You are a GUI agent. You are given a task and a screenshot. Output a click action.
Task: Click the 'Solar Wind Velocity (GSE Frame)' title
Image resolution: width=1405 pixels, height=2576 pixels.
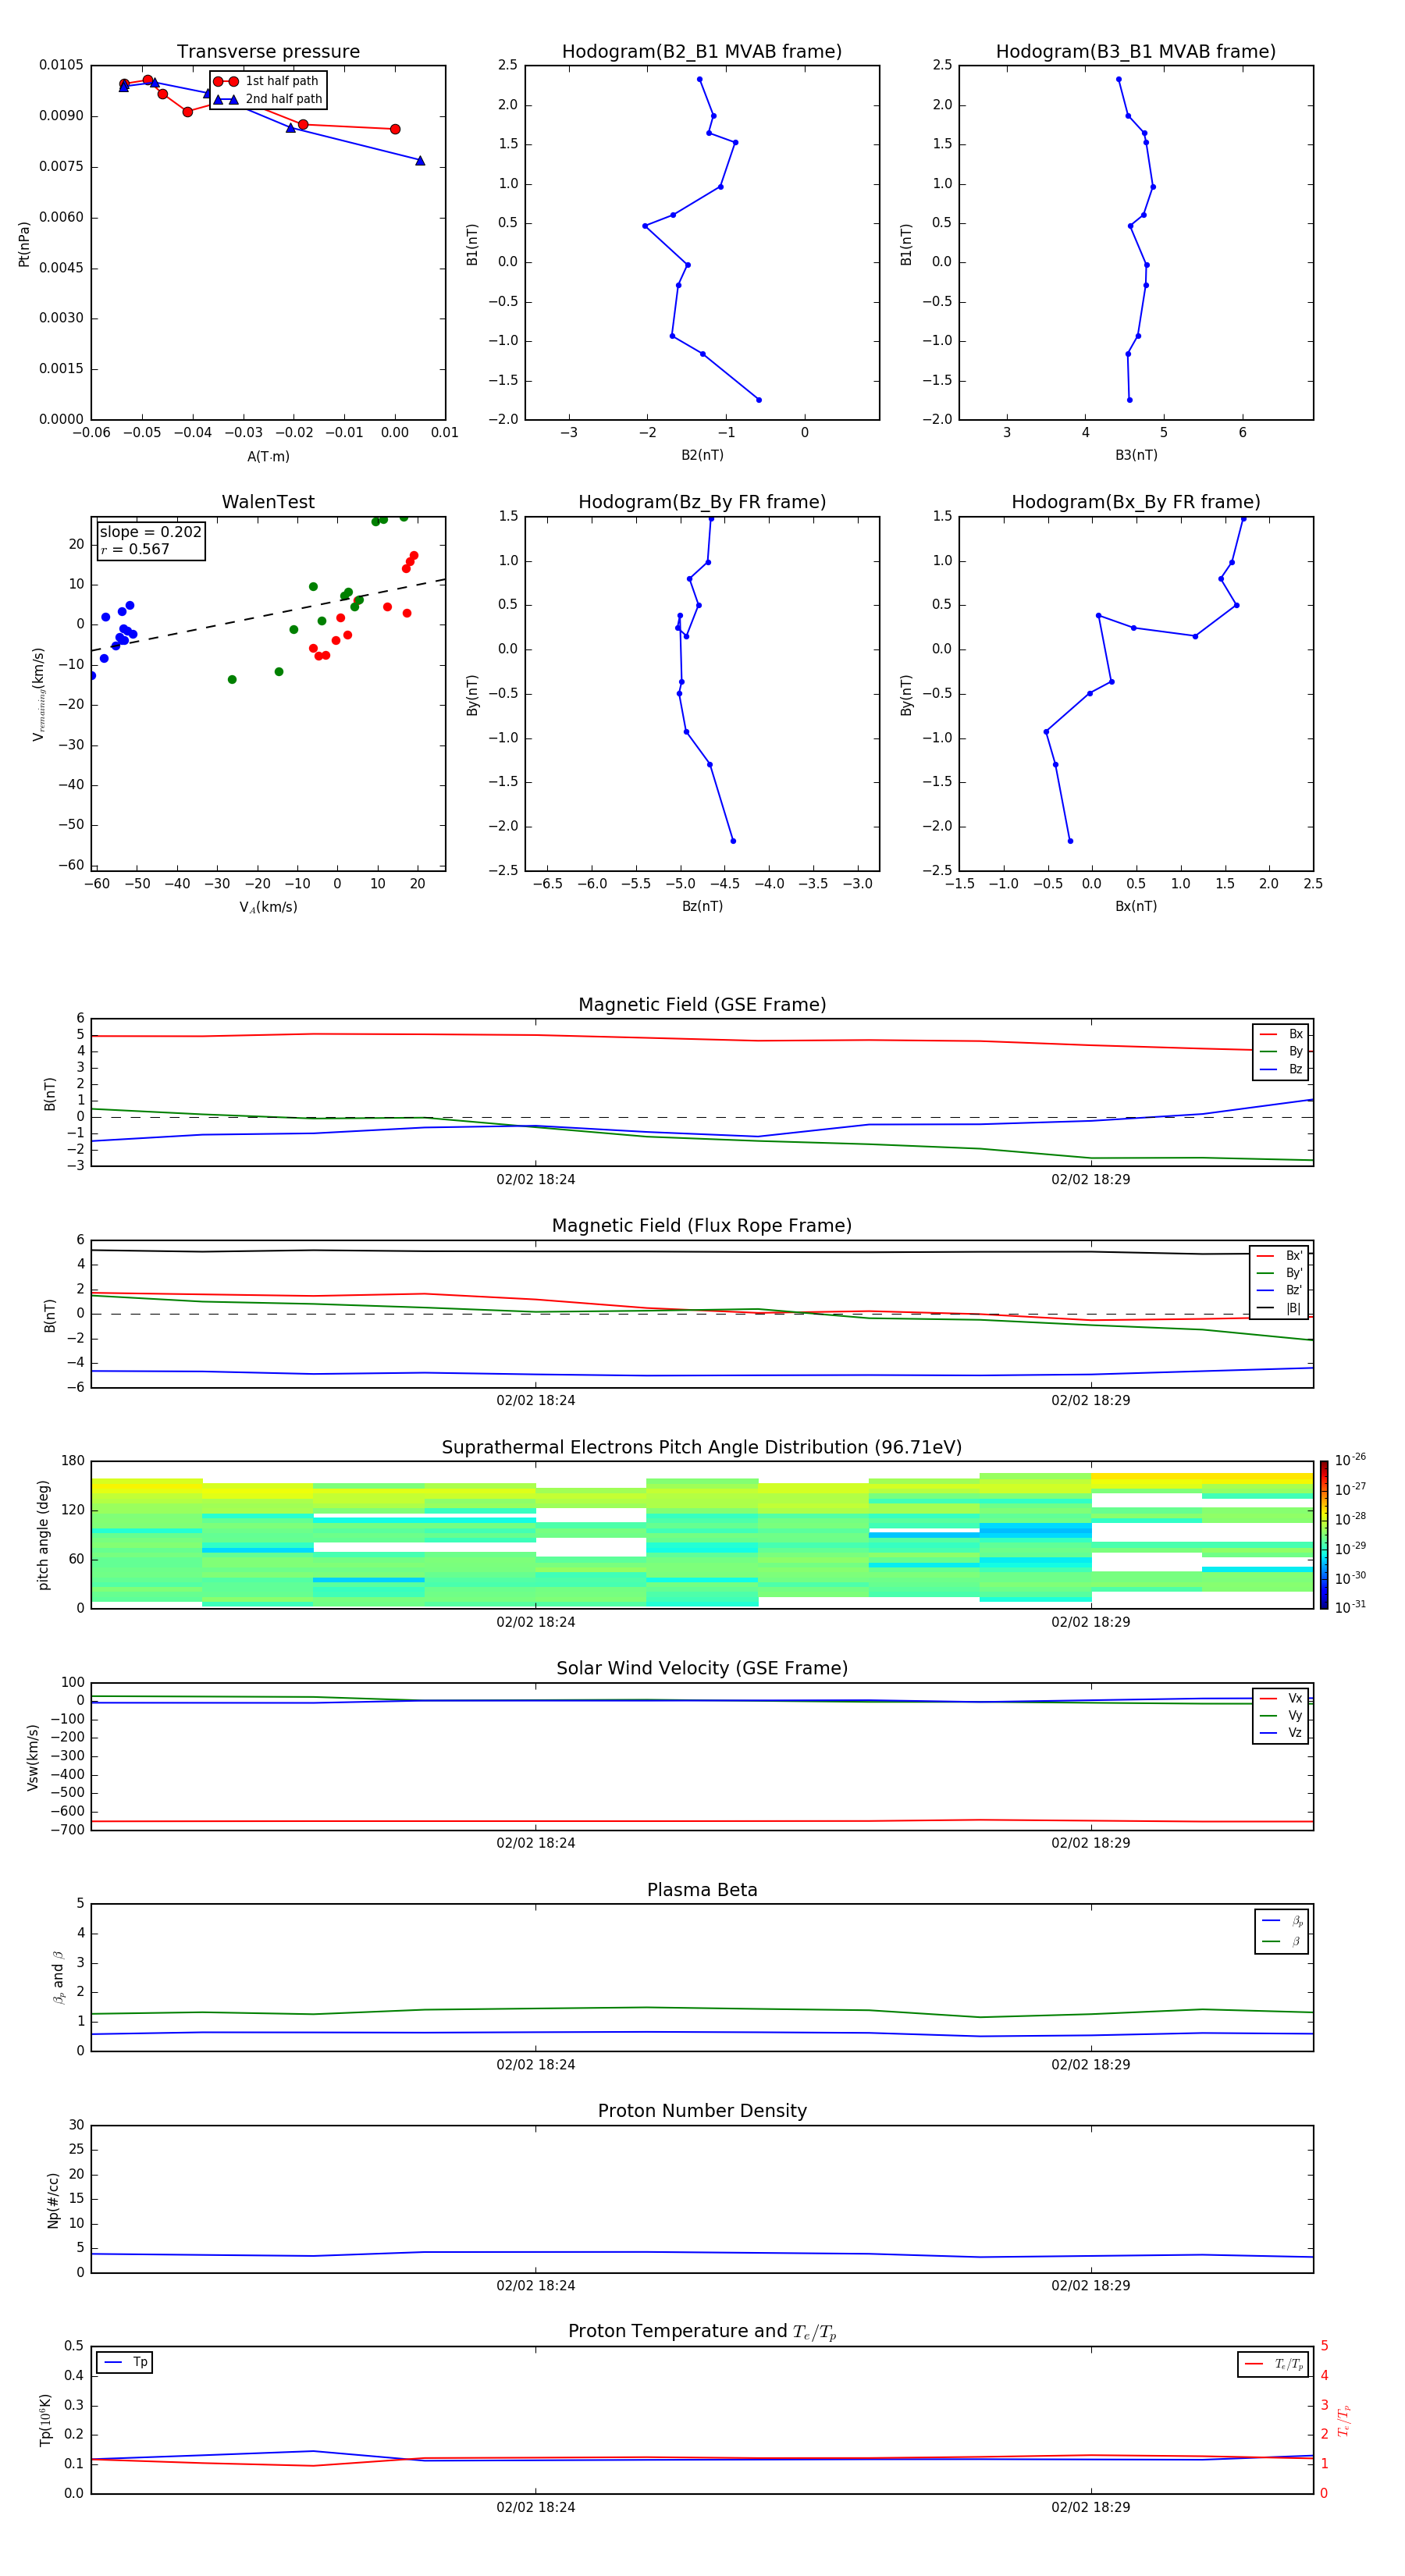[702, 1669]
